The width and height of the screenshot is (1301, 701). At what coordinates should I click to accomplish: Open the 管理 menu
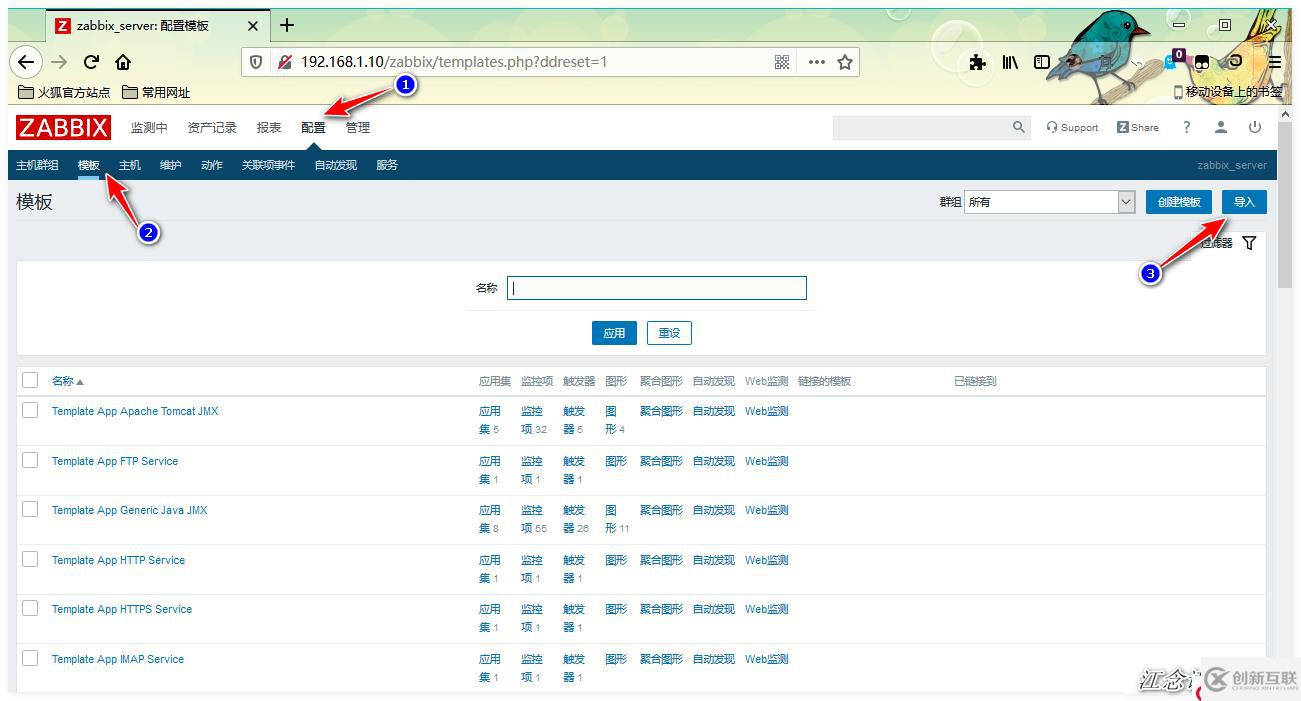[358, 128]
